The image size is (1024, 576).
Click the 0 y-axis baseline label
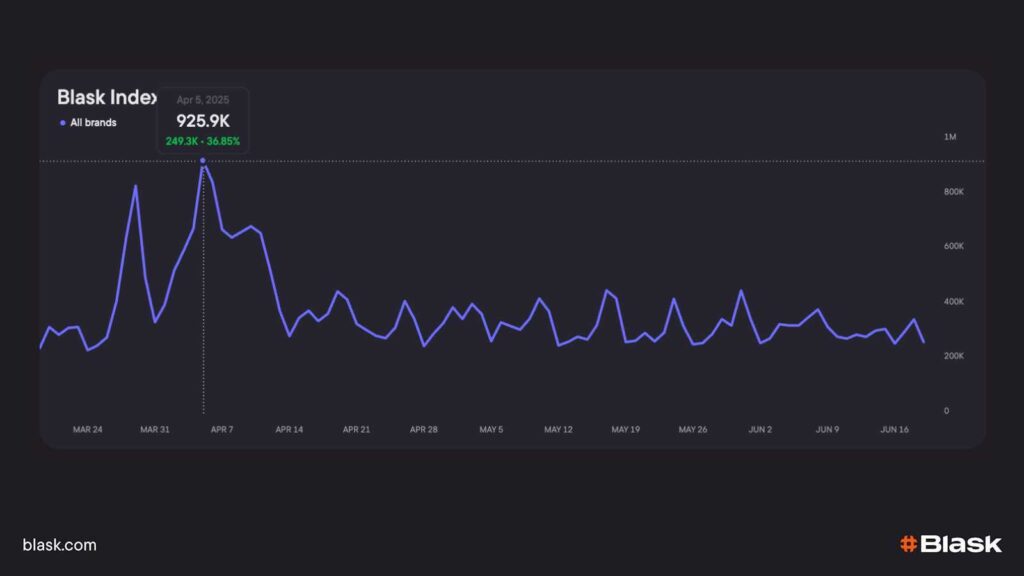[946, 411]
